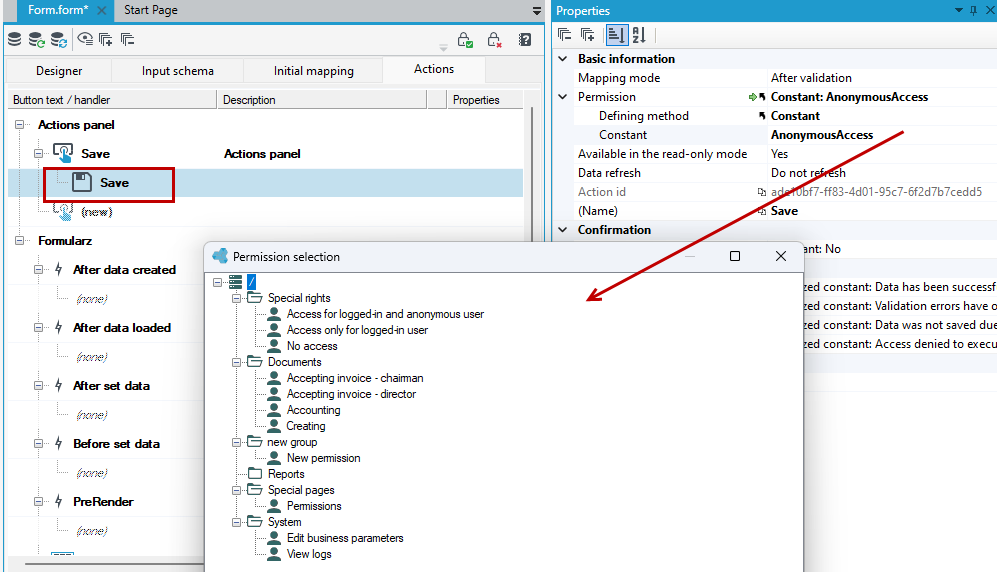This screenshot has width=997, height=572.
Task: Select the No access permission
Action: [312, 346]
